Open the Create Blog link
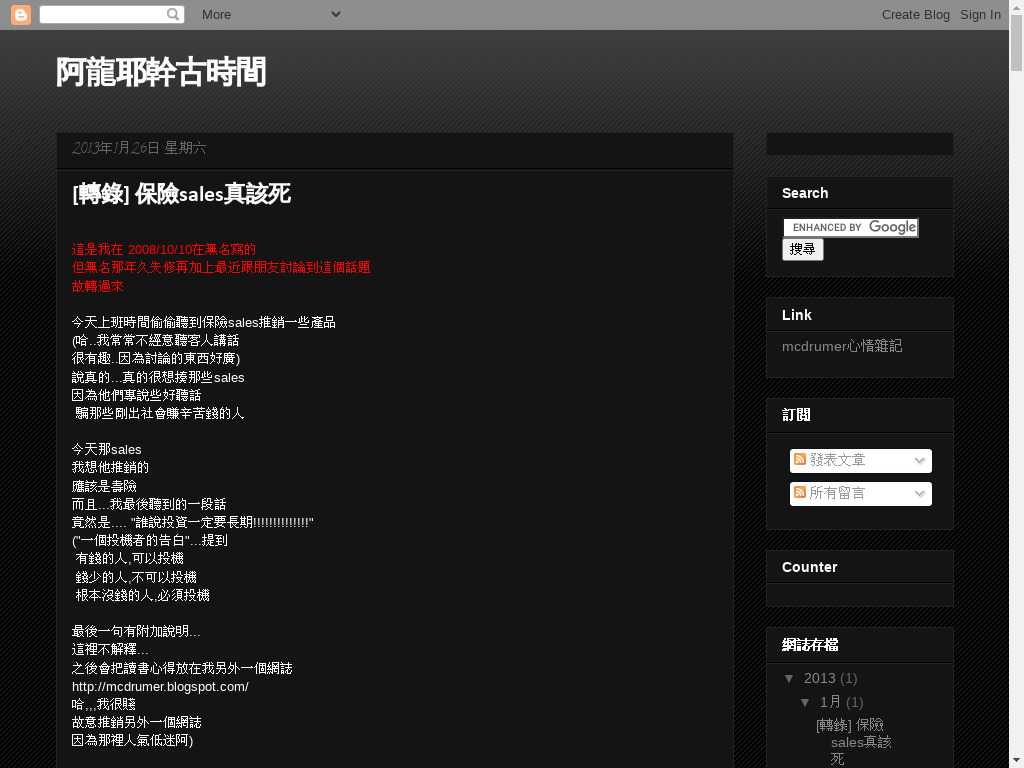Image resolution: width=1024 pixels, height=768 pixels. 915,14
